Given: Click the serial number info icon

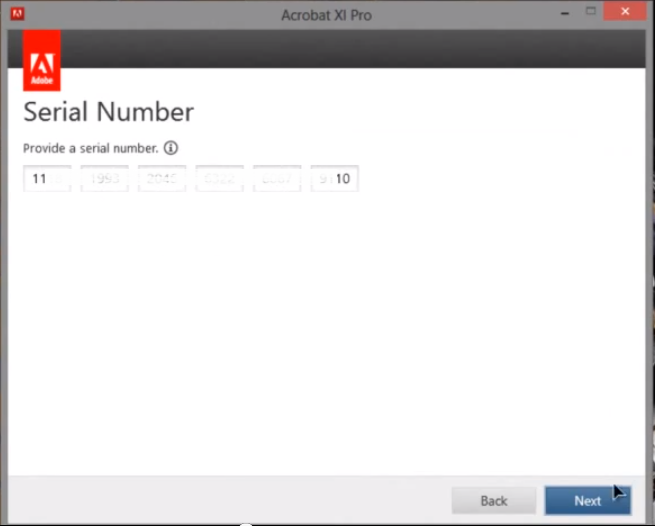Looking at the screenshot, I should 170,148.
